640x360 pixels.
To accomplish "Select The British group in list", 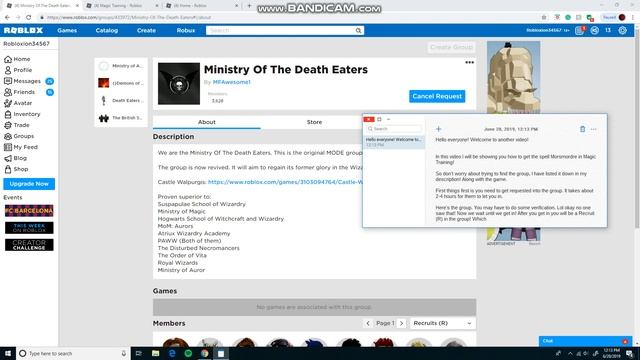I will 121,118.
